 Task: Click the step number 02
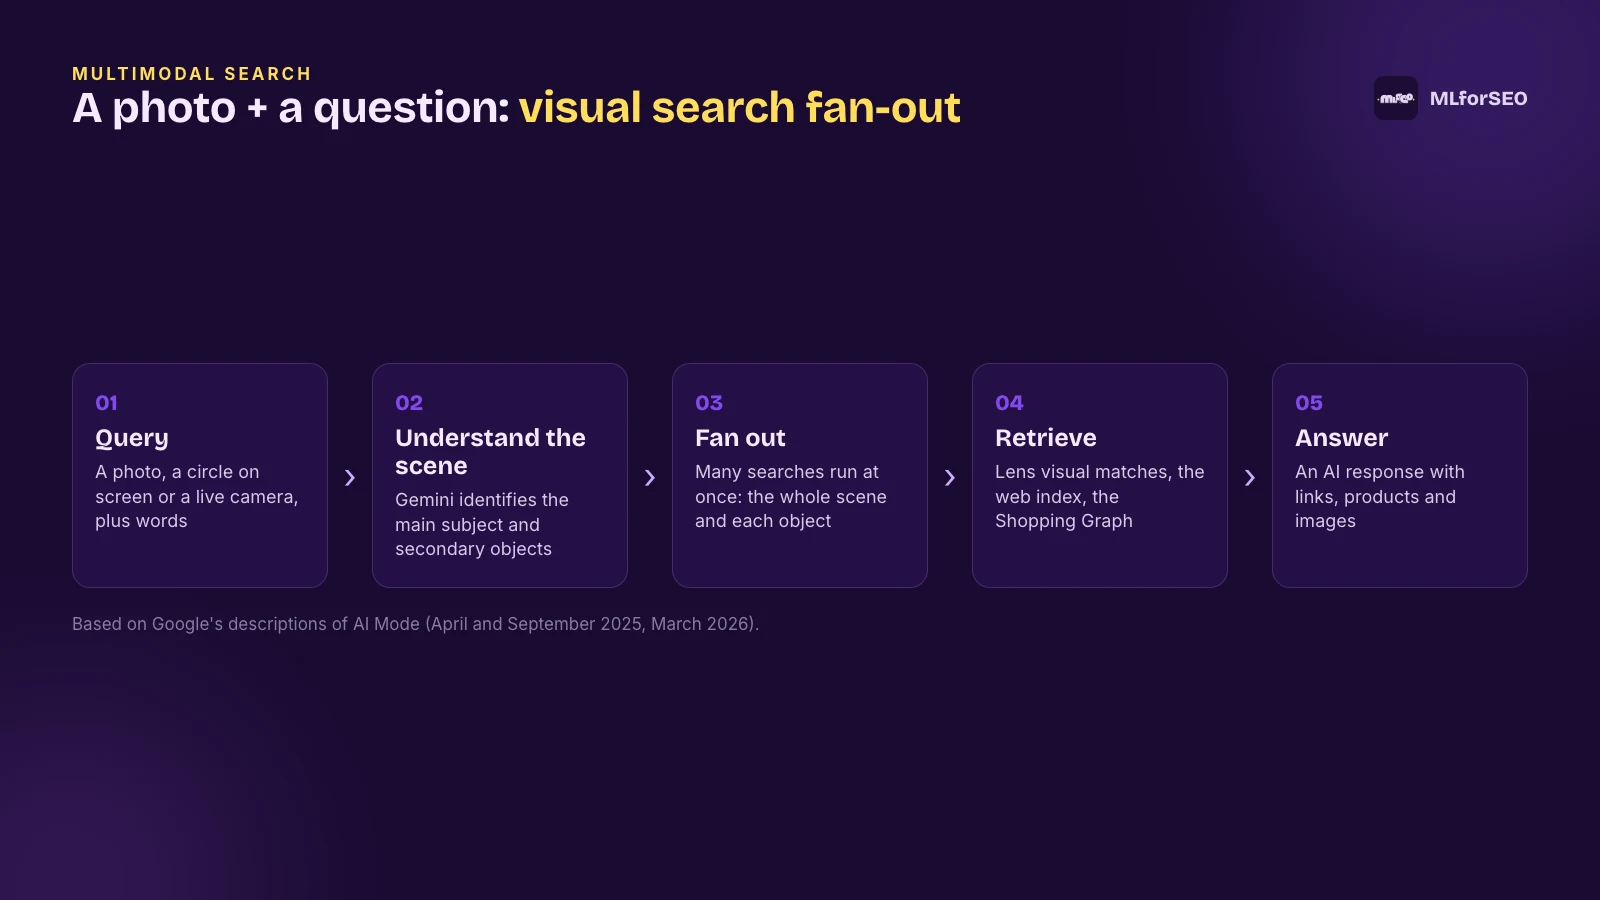point(409,403)
